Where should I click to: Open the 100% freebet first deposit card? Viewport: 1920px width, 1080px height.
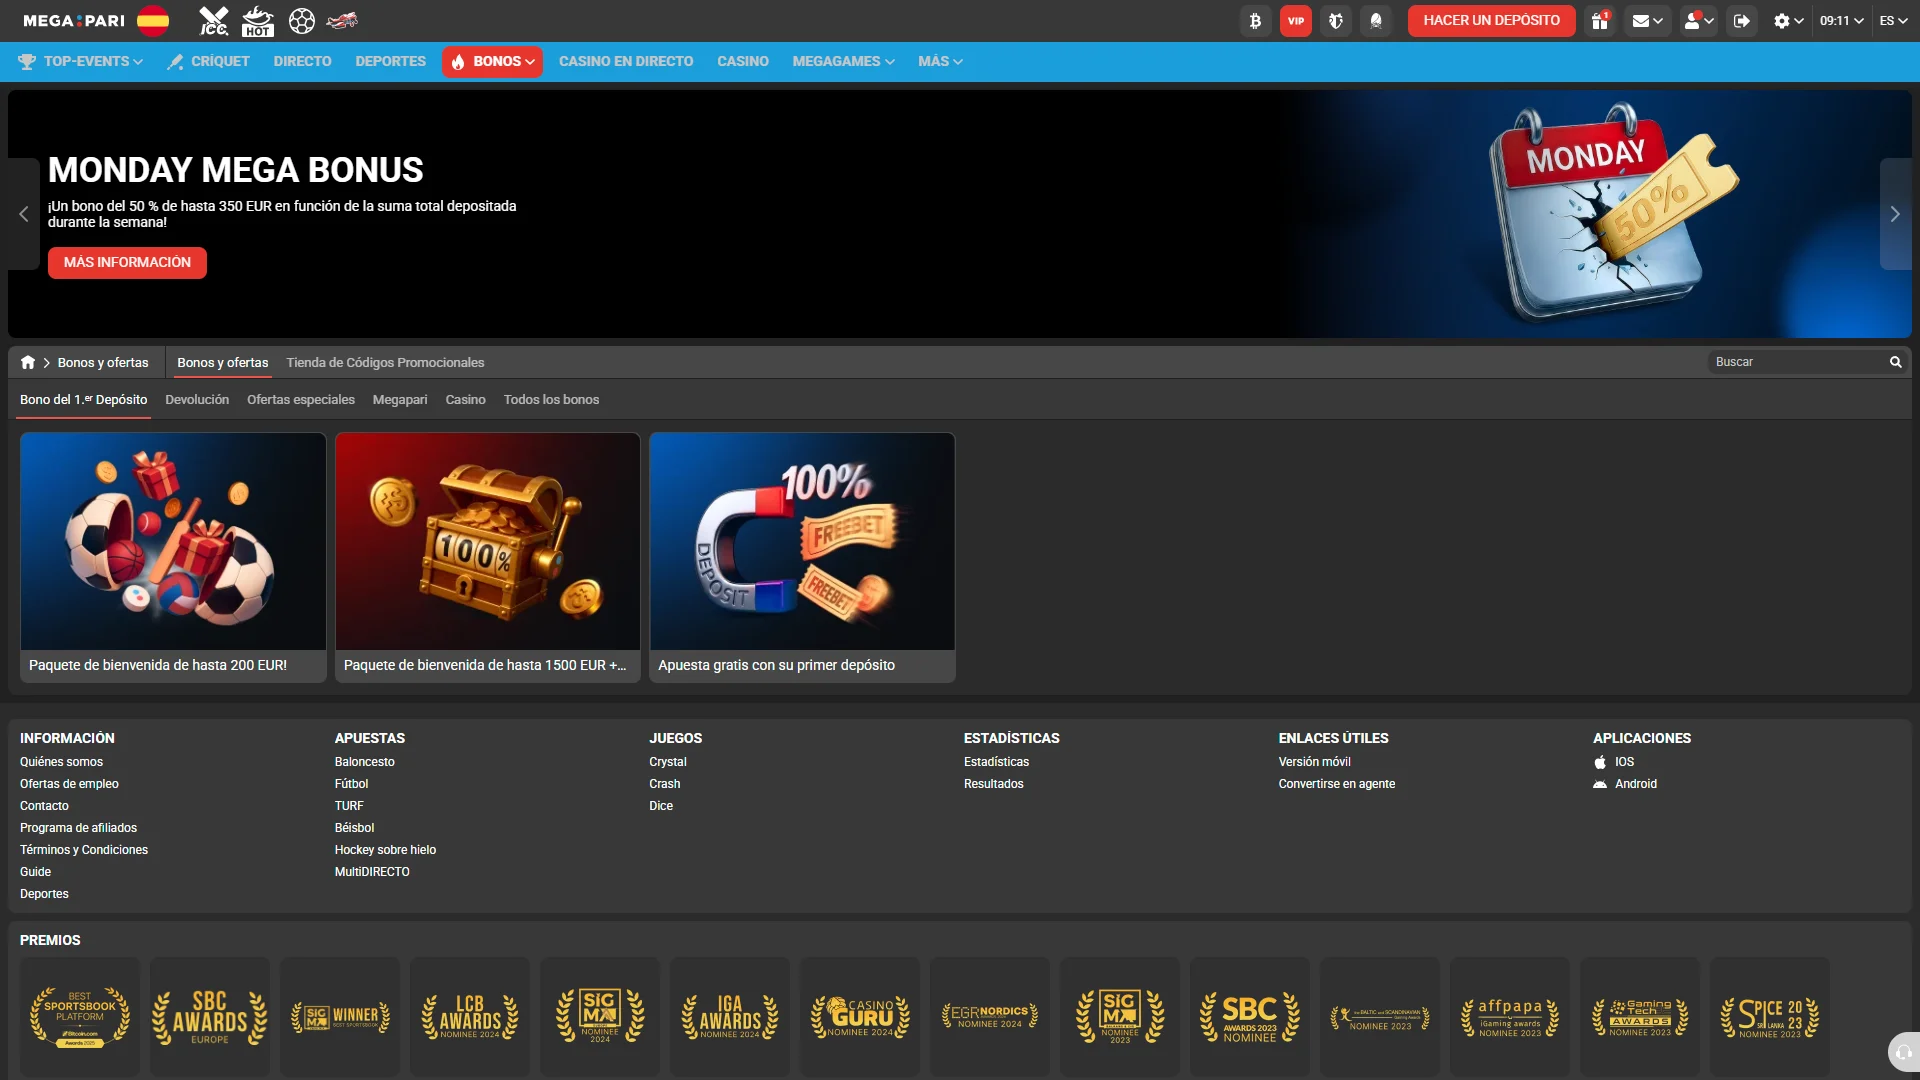pyautogui.click(x=802, y=557)
